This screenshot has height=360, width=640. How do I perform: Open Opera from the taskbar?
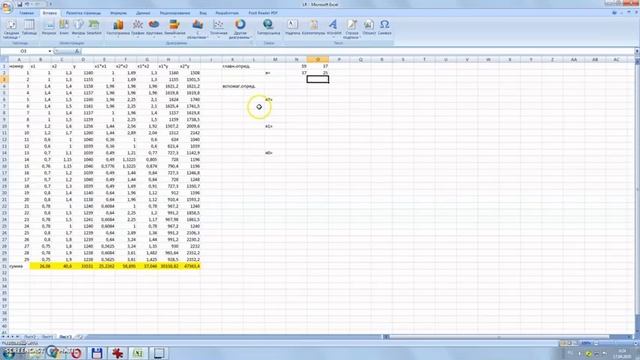76,353
